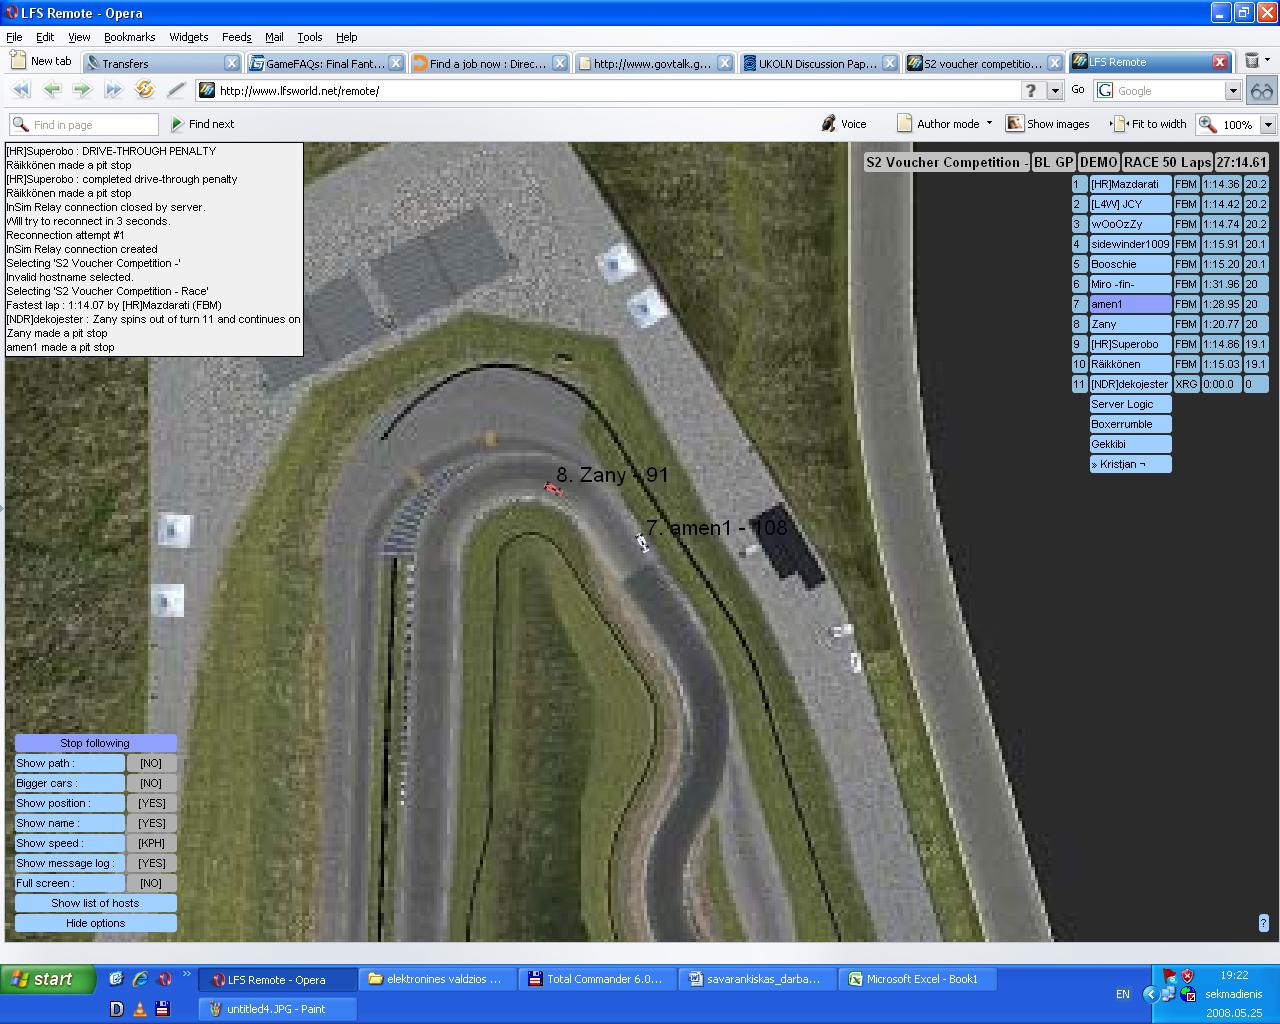The image size is (1280, 1024).
Task: Click Show list of hosts button
Action: (x=95, y=903)
